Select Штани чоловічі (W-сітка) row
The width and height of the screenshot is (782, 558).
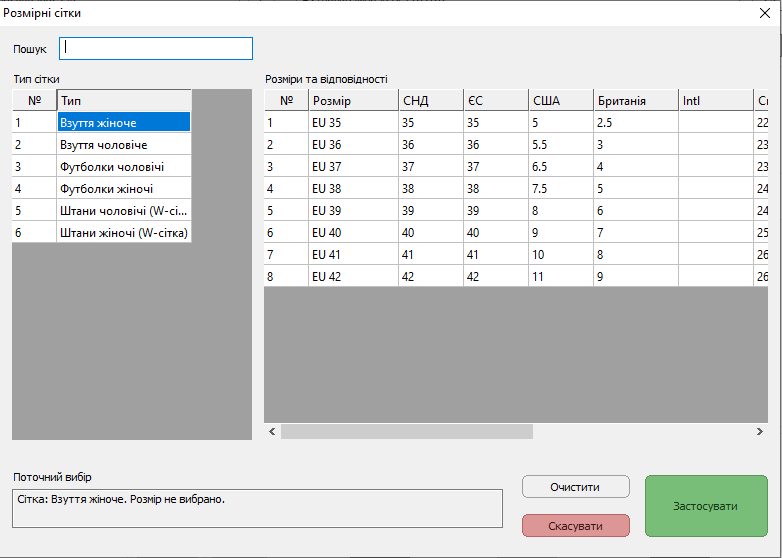pos(123,210)
